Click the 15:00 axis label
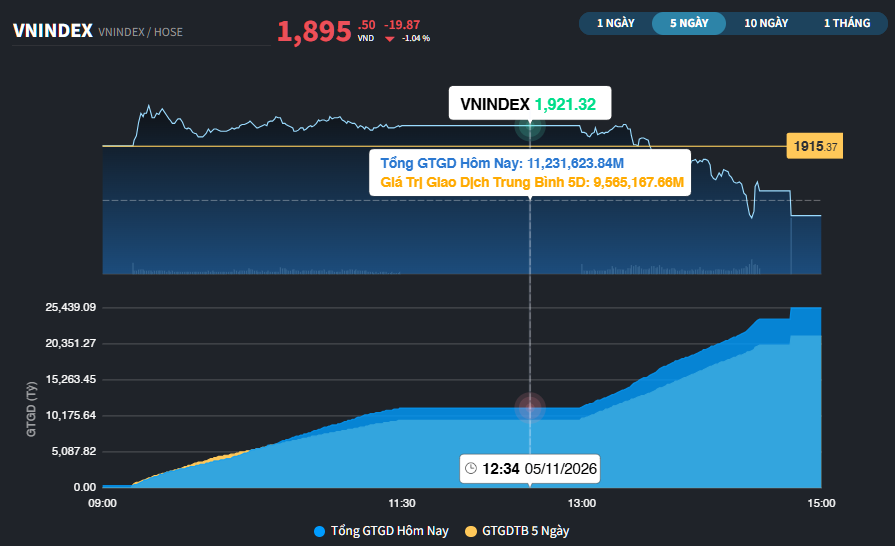Screen dimensions: 895x546 [821, 503]
